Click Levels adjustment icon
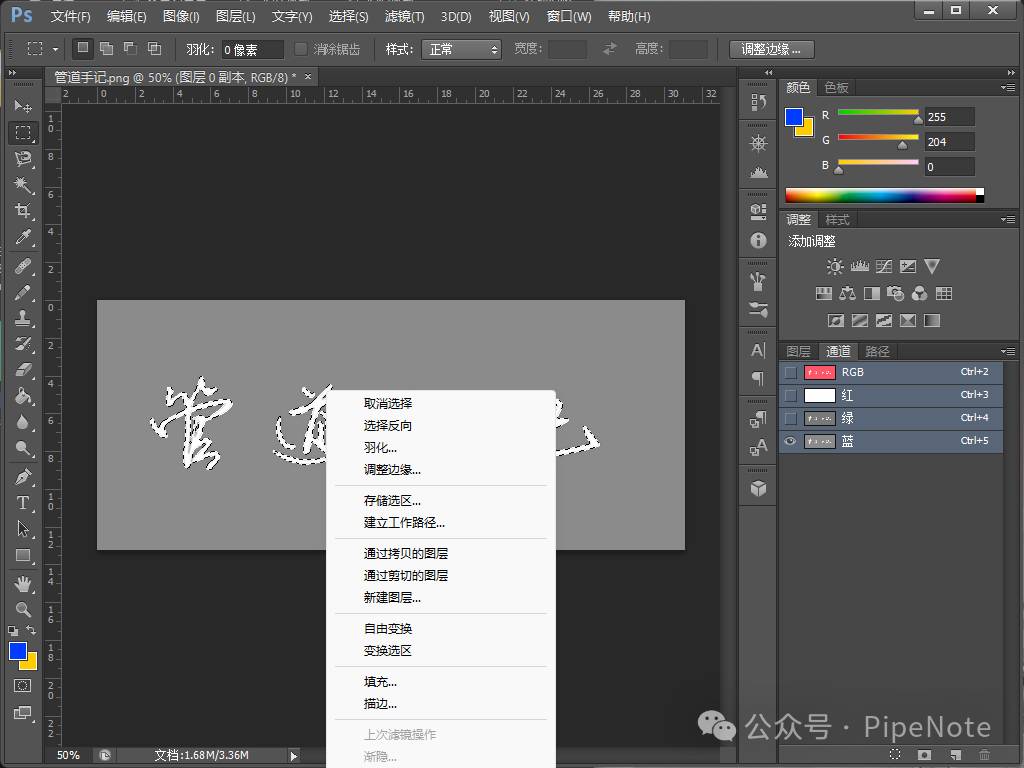Viewport: 1024px width, 768px height. point(859,266)
